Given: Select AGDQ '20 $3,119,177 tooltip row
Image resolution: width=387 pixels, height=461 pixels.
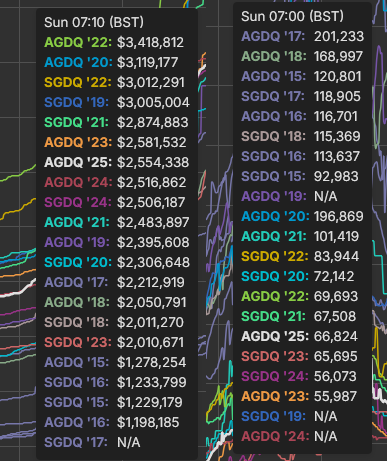Looking at the screenshot, I should (111, 62).
